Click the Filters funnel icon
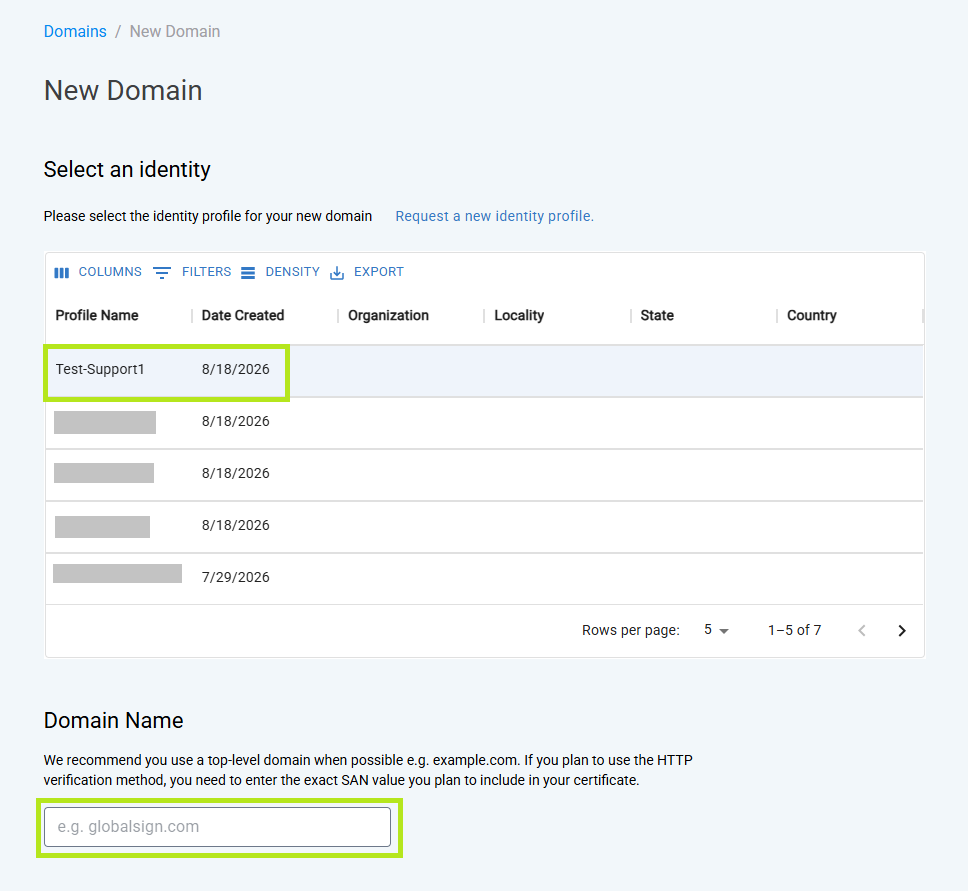 click(162, 272)
